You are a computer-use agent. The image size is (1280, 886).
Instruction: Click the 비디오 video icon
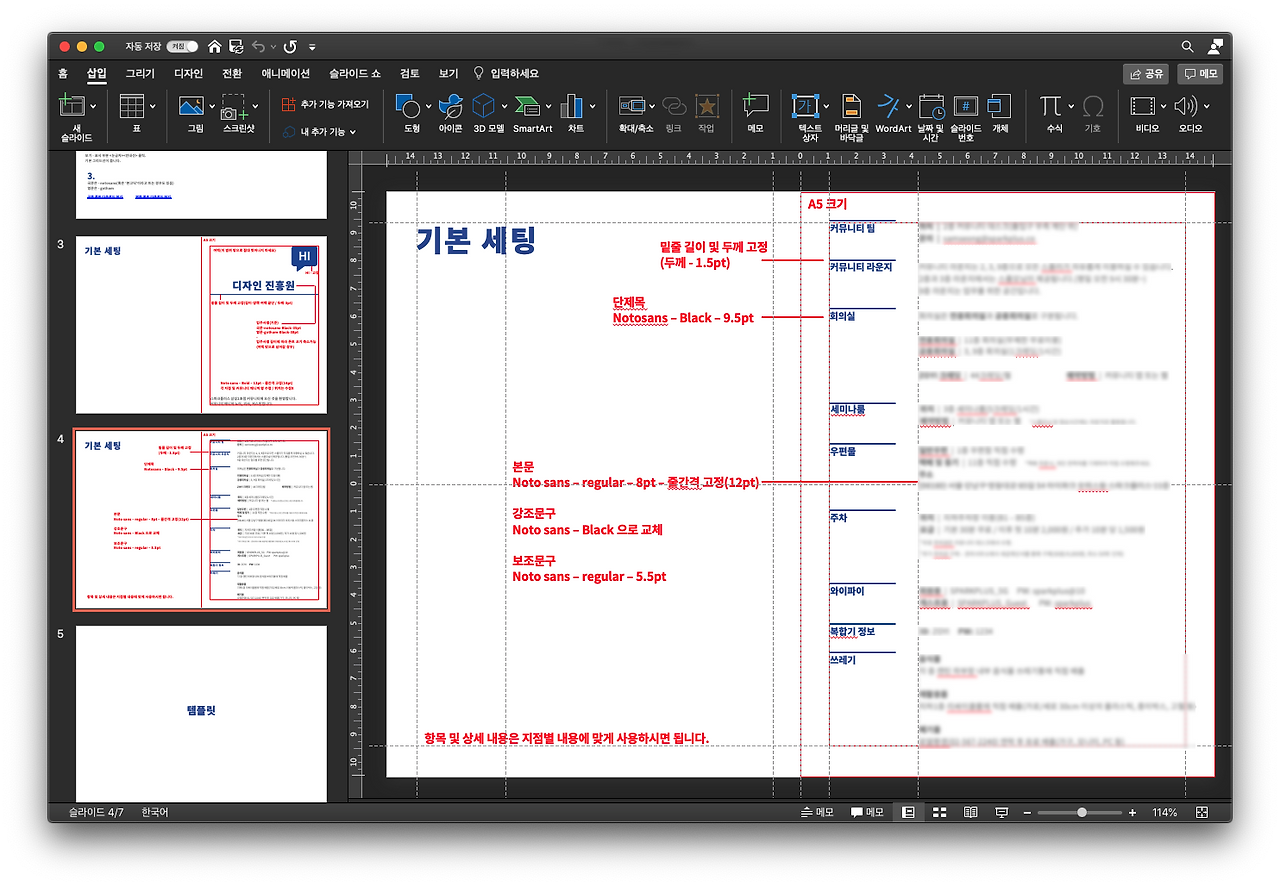[x=1142, y=106]
